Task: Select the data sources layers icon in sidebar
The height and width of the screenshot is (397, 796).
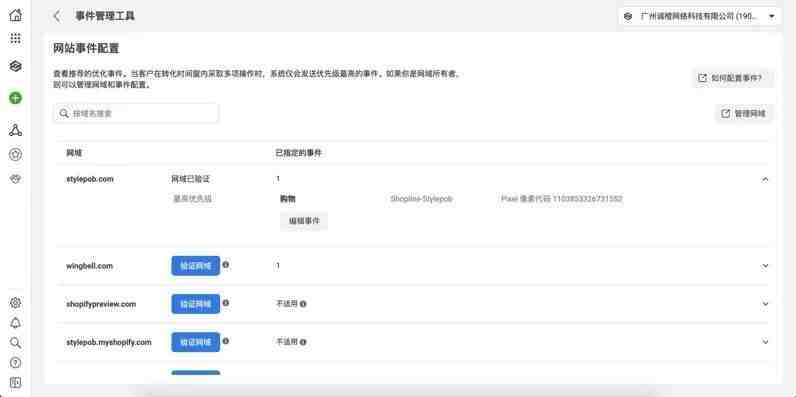Action: [16, 66]
